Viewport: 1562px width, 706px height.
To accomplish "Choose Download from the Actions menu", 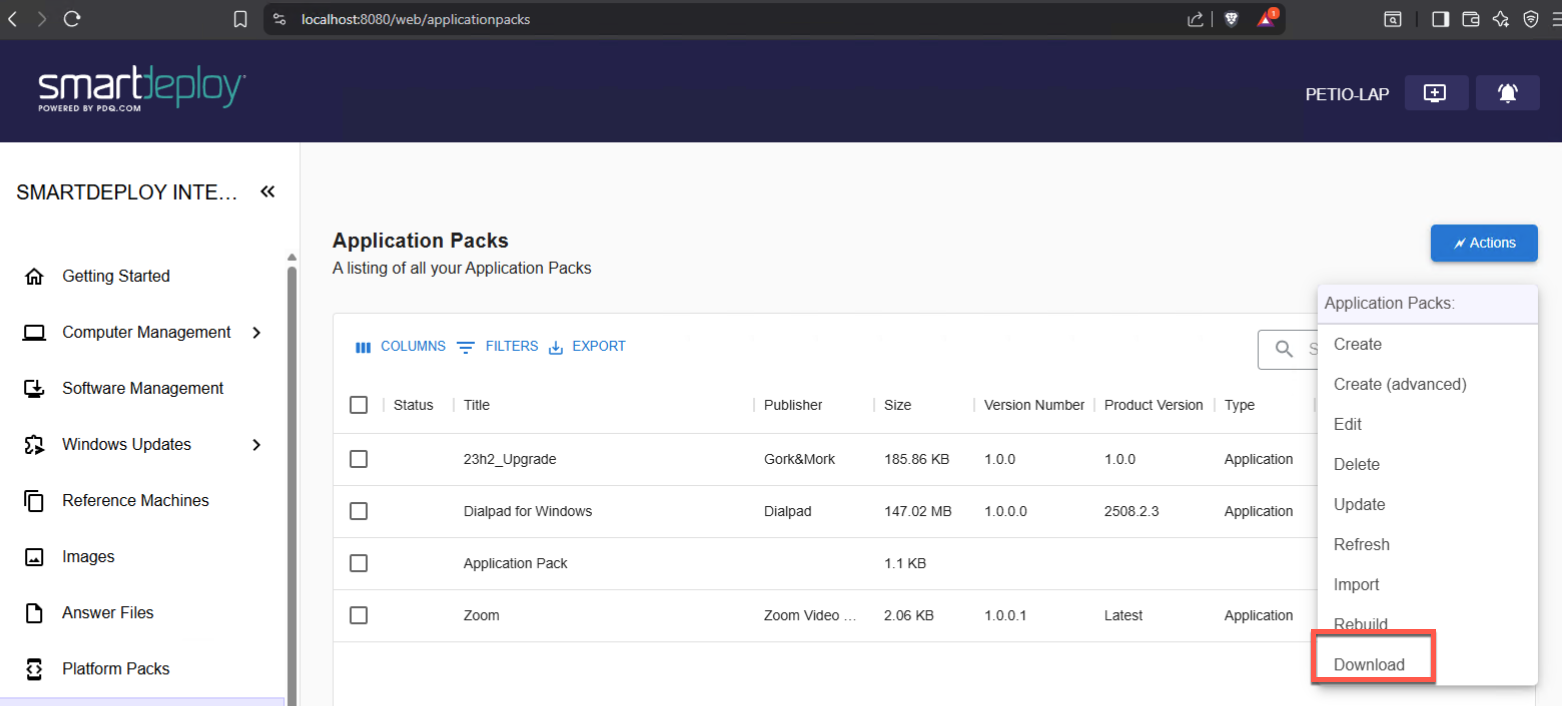I will 1369,665.
